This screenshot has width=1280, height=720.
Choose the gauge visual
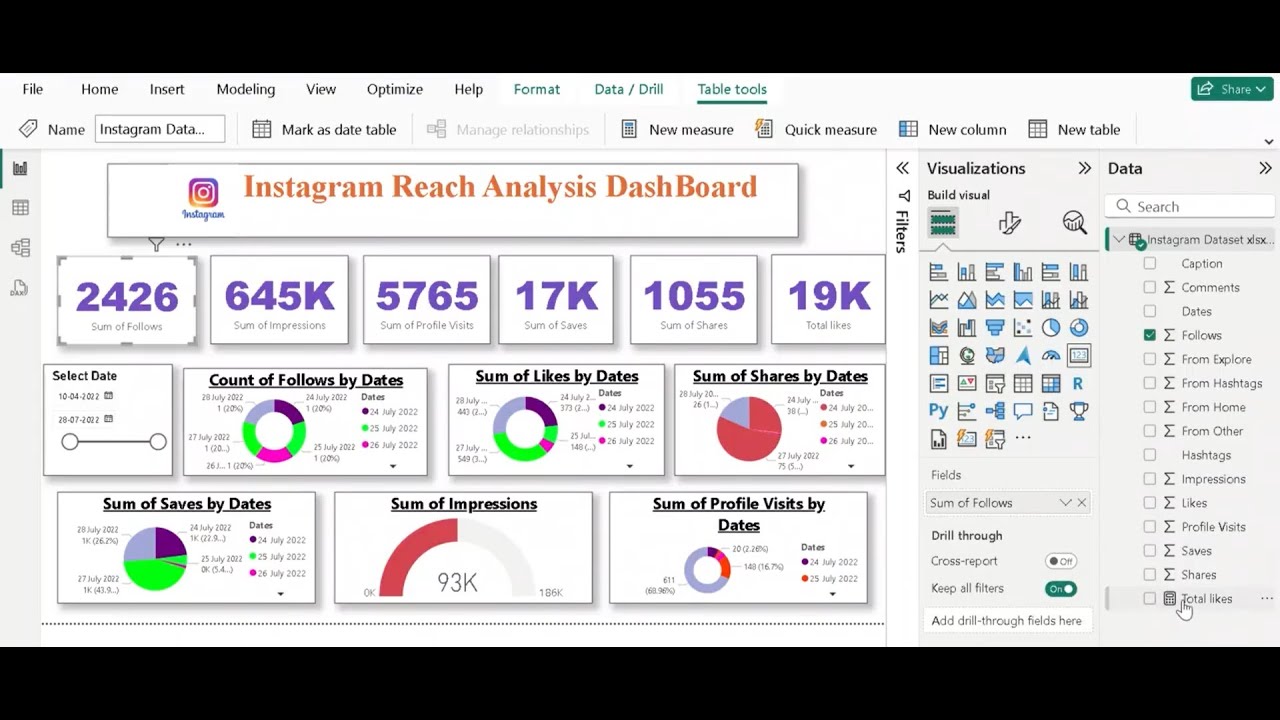1050,356
